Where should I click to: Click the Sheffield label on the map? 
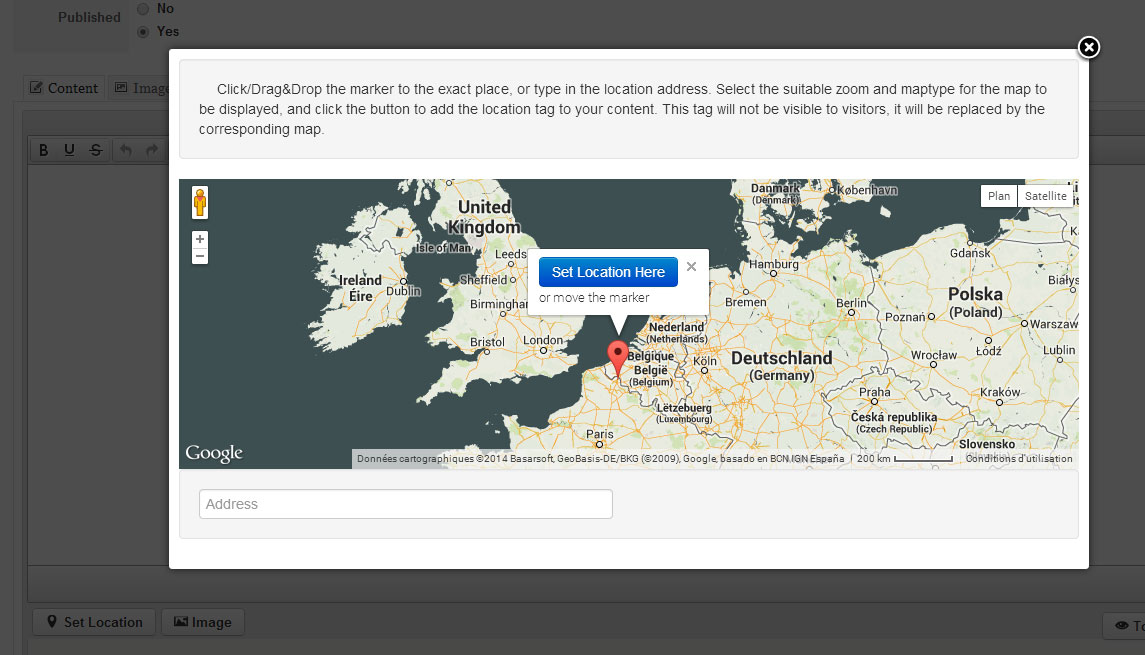(x=483, y=280)
